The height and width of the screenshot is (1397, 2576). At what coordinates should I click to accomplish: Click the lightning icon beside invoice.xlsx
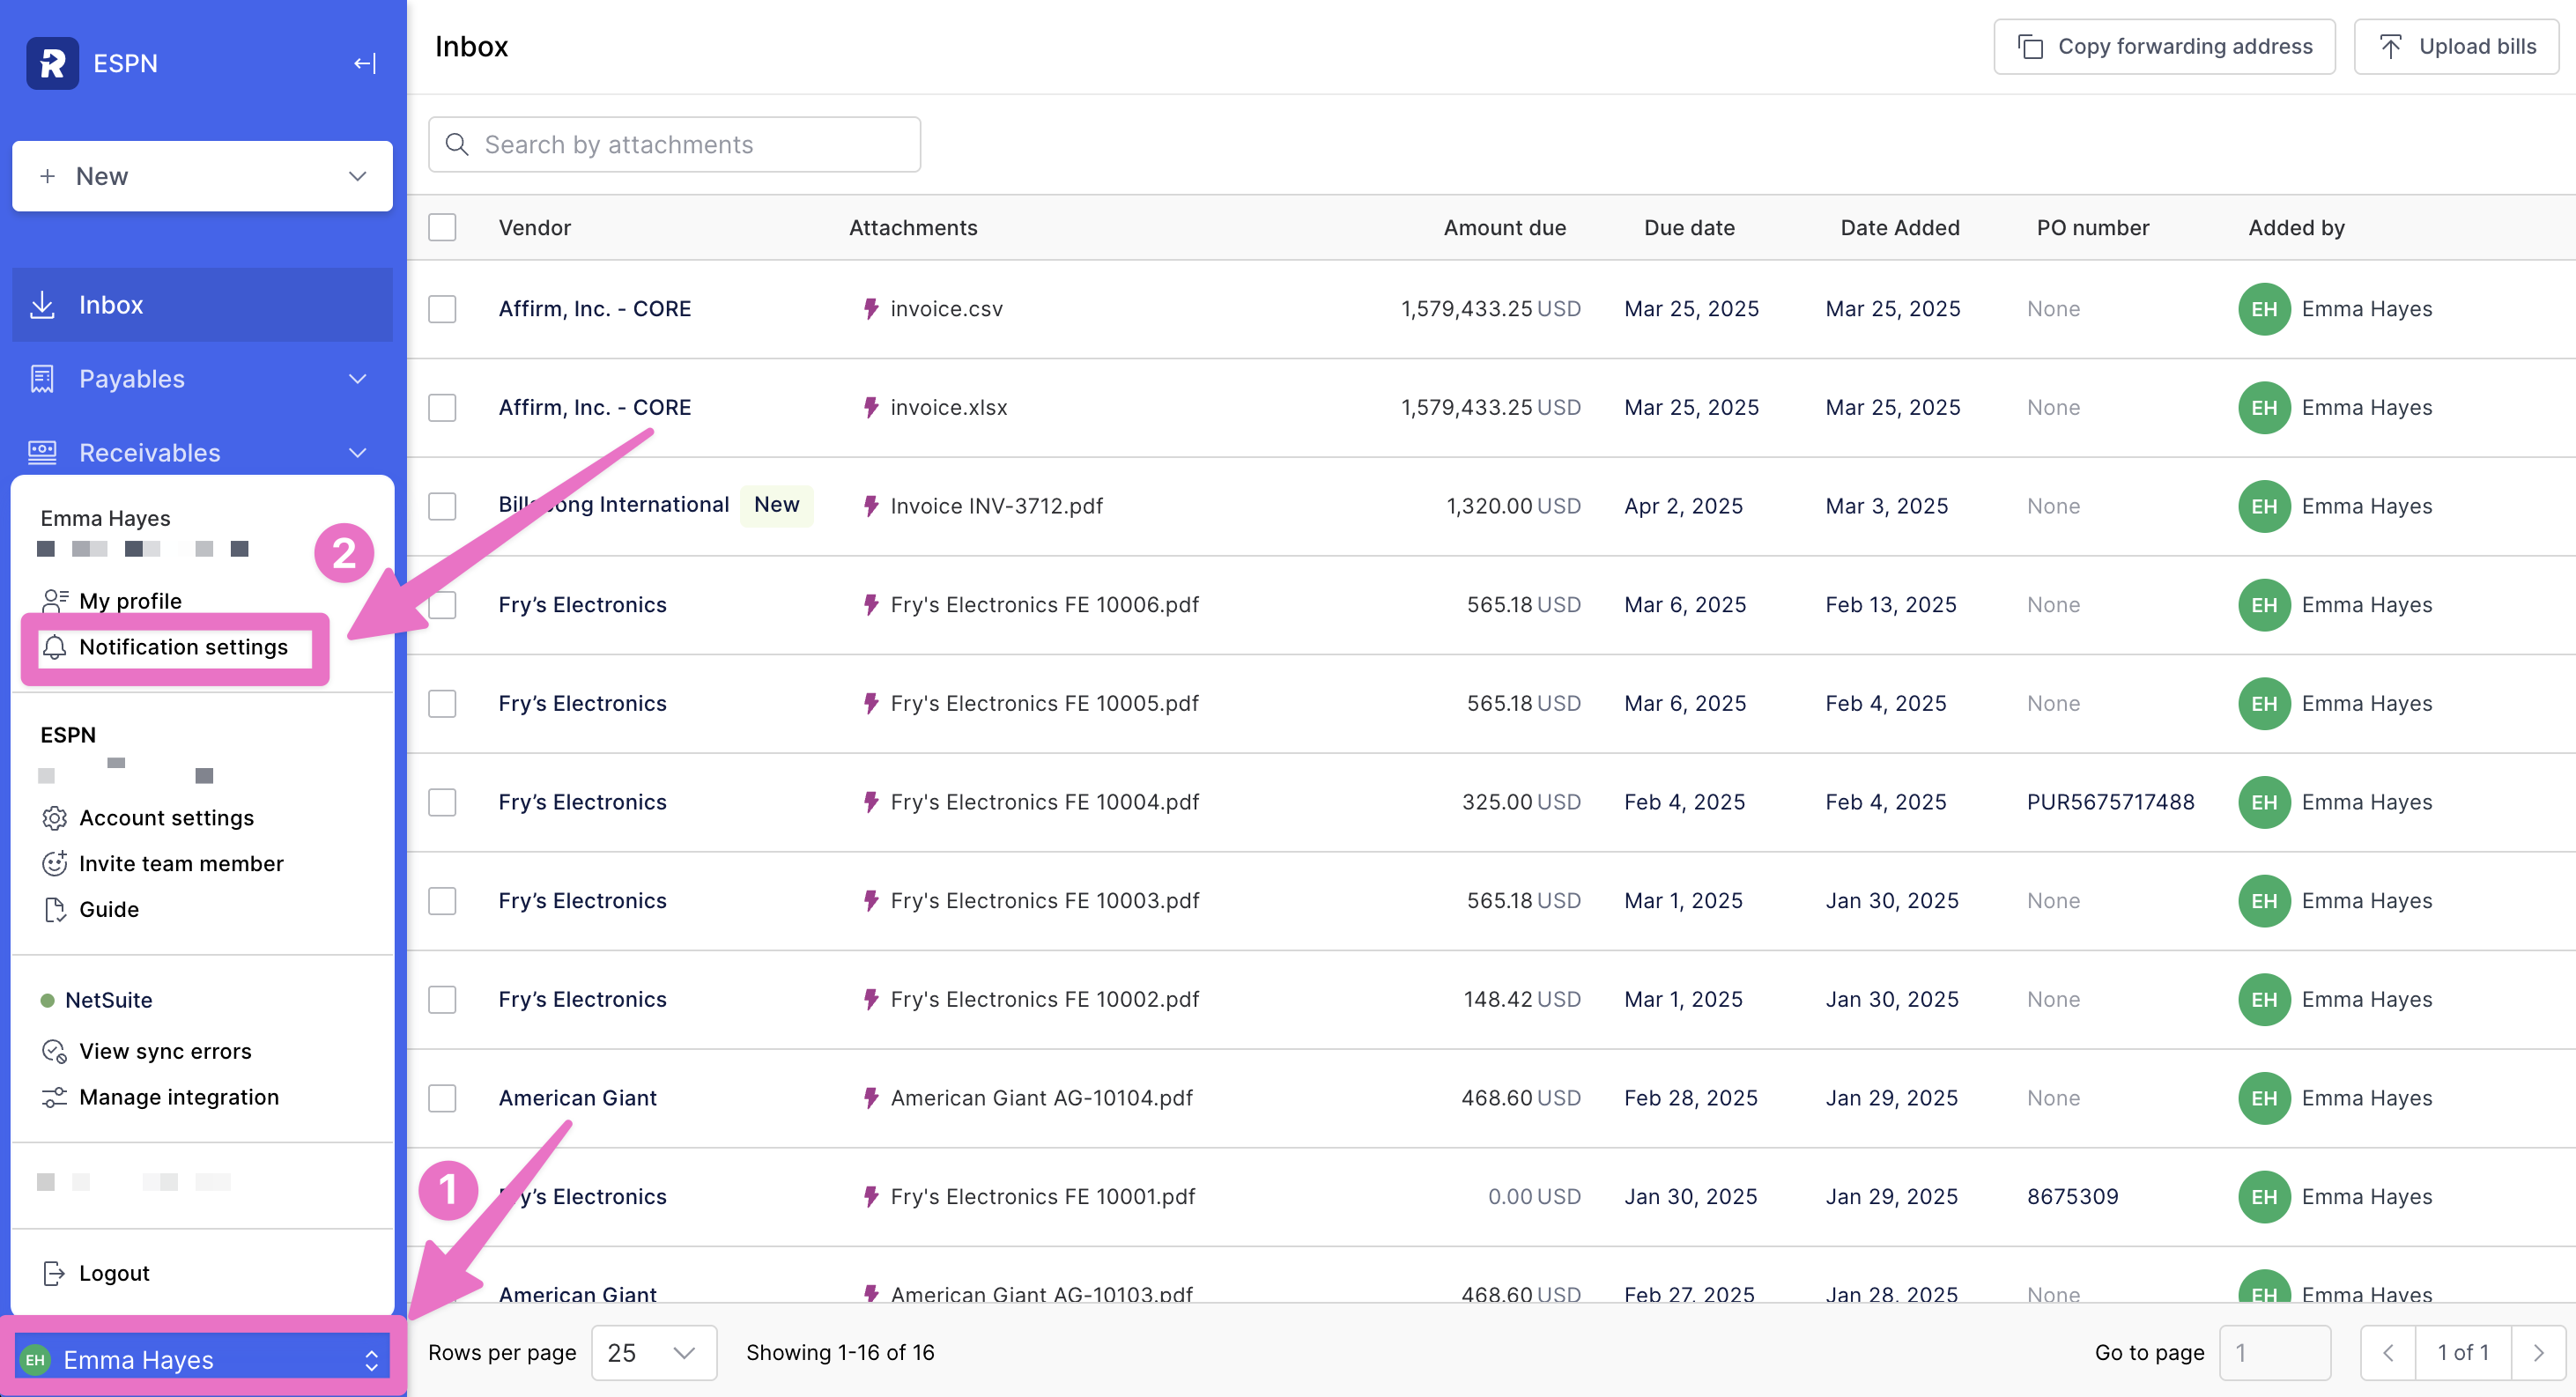(871, 408)
